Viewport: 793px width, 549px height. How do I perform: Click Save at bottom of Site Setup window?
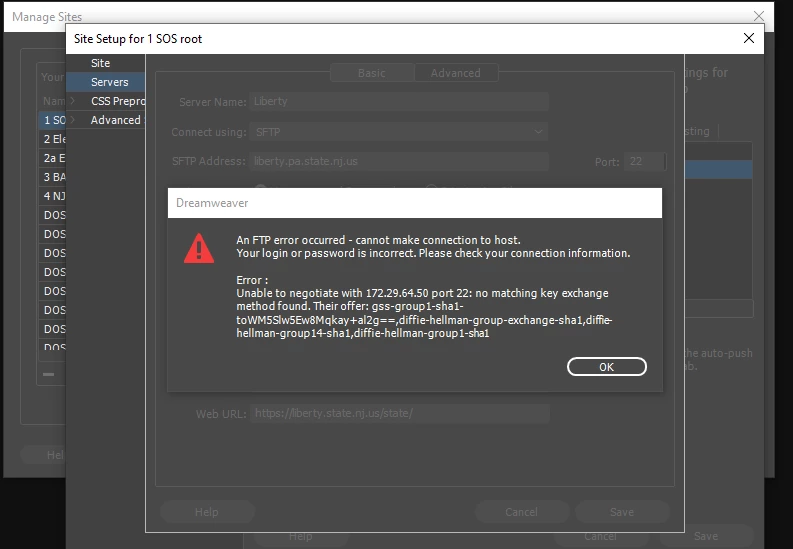coord(706,536)
